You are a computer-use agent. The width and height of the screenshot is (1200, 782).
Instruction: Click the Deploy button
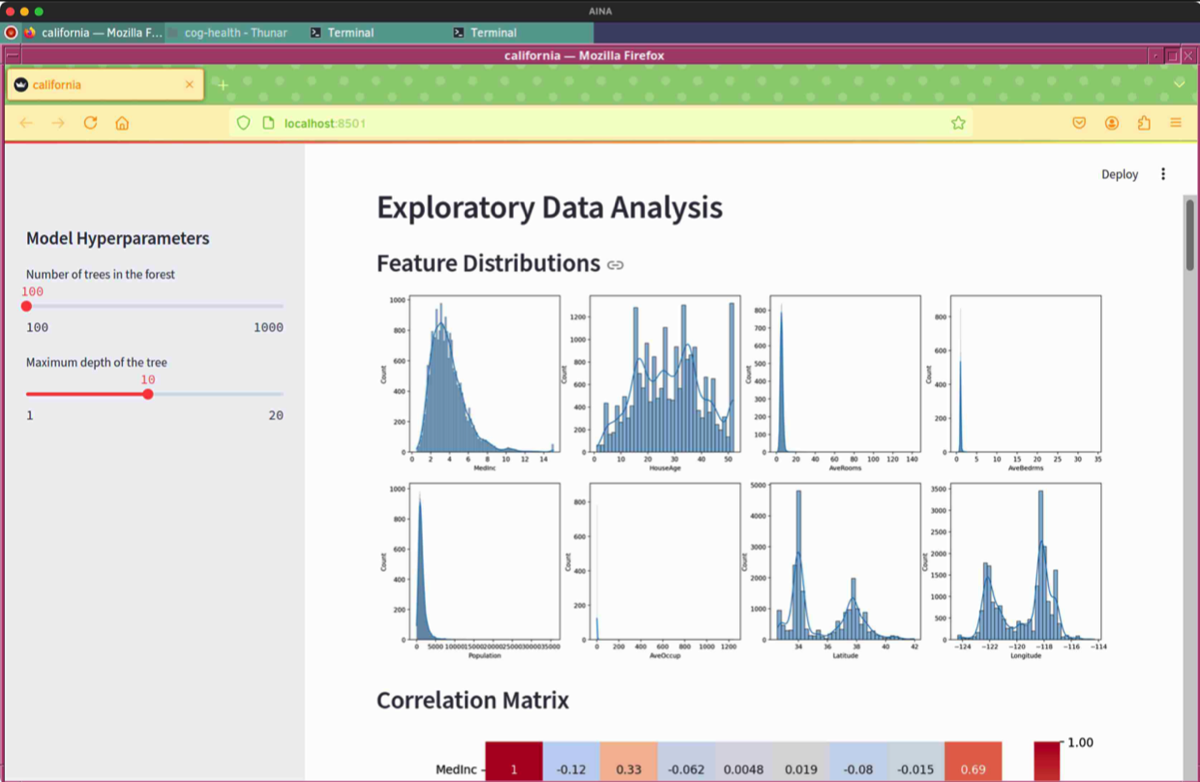tap(1119, 174)
